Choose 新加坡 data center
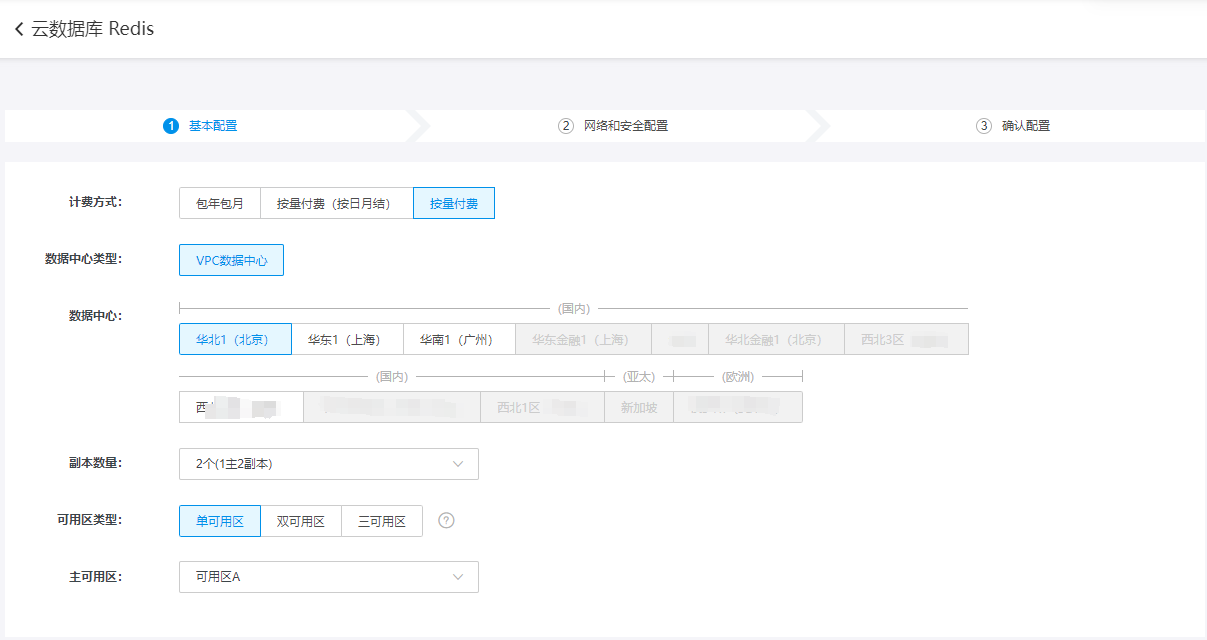 (x=639, y=407)
